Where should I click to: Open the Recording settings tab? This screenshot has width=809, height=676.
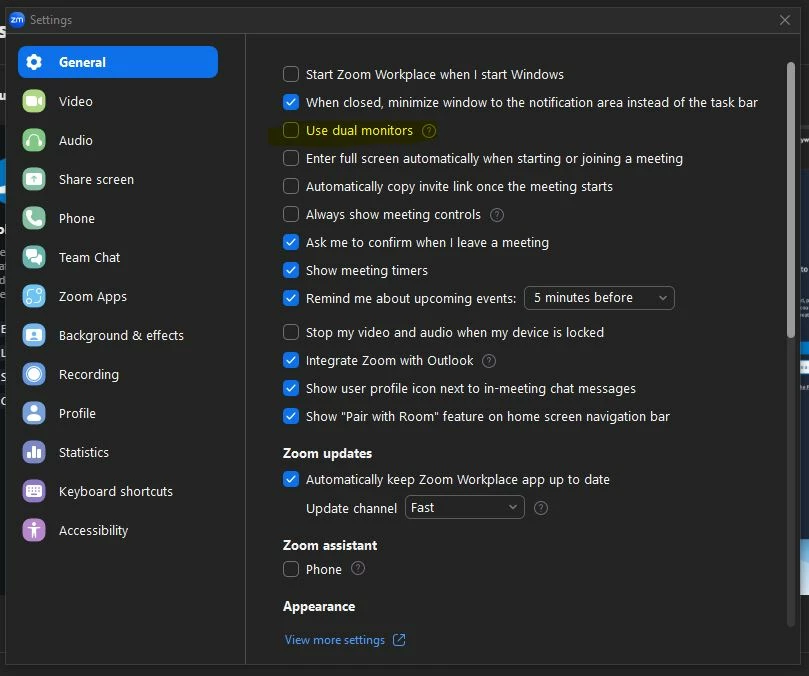(x=118, y=374)
